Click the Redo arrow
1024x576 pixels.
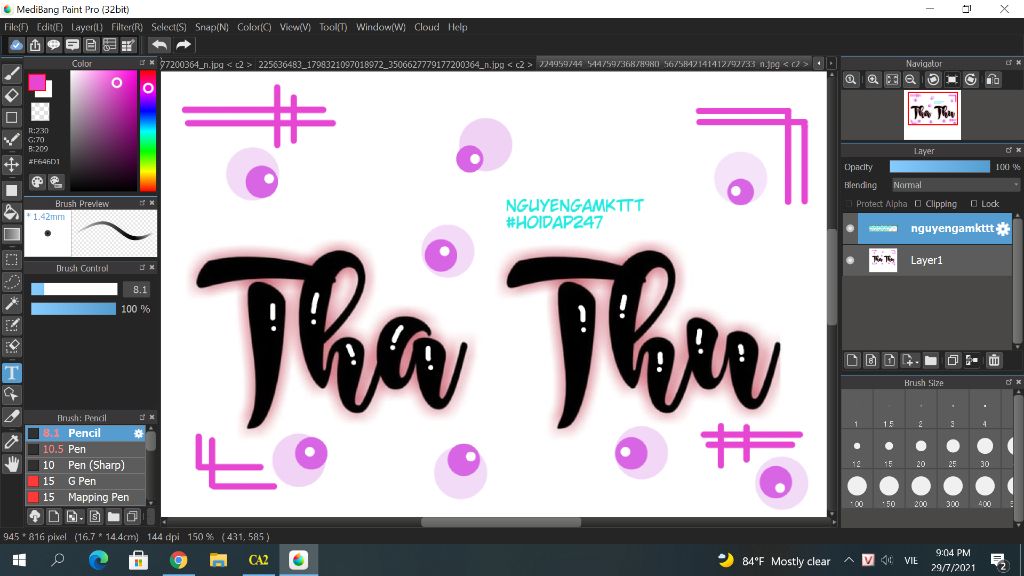point(184,44)
